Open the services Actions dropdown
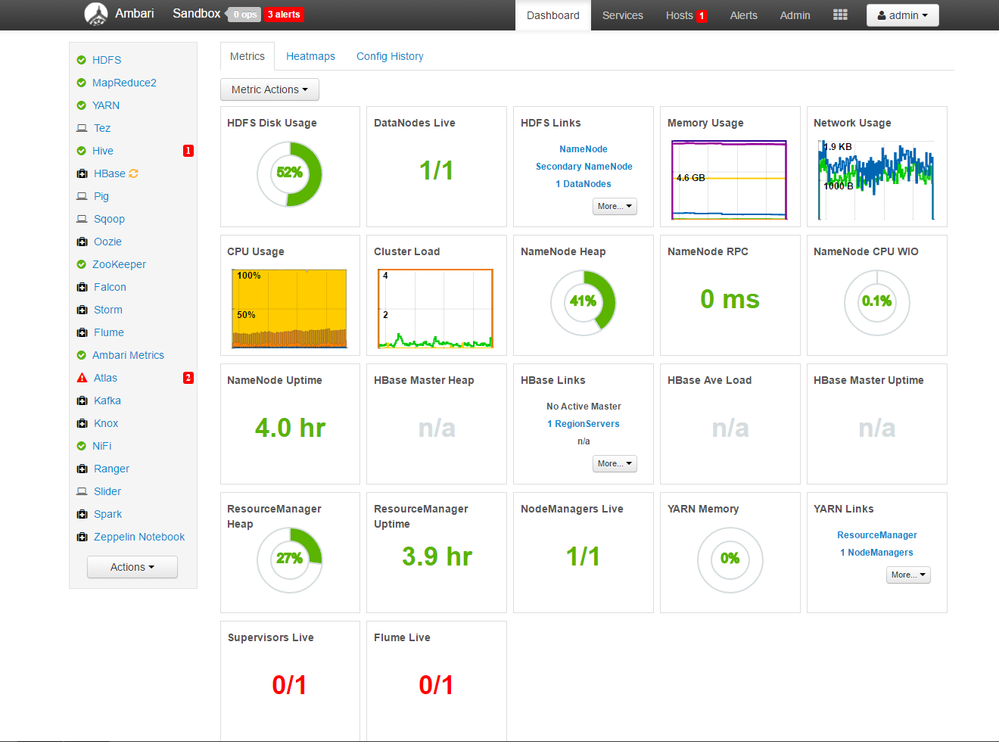The image size is (999, 742). click(x=132, y=567)
